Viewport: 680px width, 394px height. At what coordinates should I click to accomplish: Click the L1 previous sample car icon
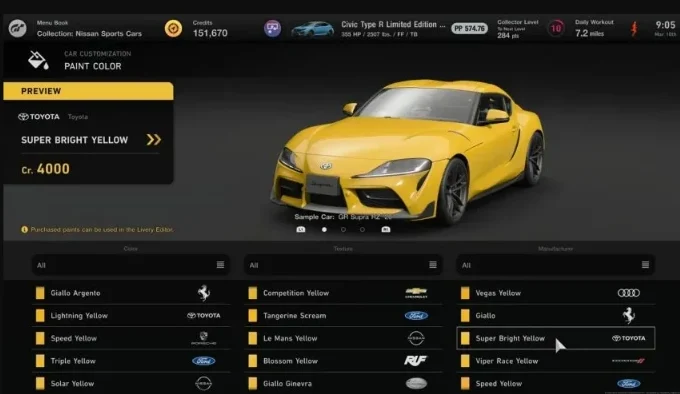tap(301, 229)
